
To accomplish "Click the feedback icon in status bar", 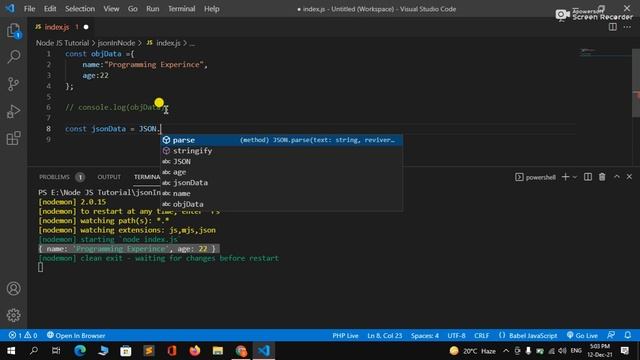I will pos(611,335).
